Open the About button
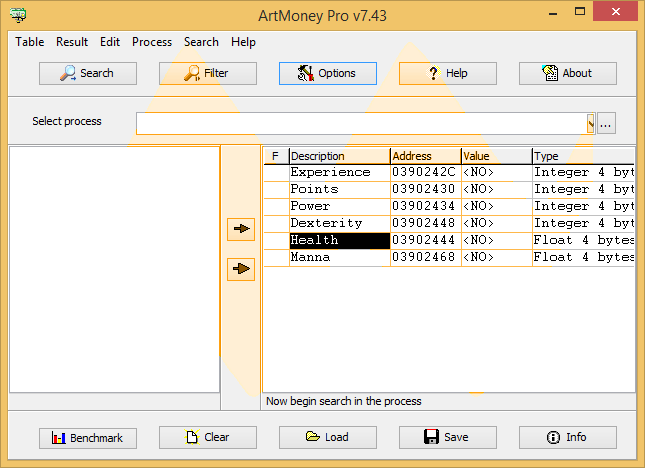Screen dimensions: 645x468 tap(568, 73)
